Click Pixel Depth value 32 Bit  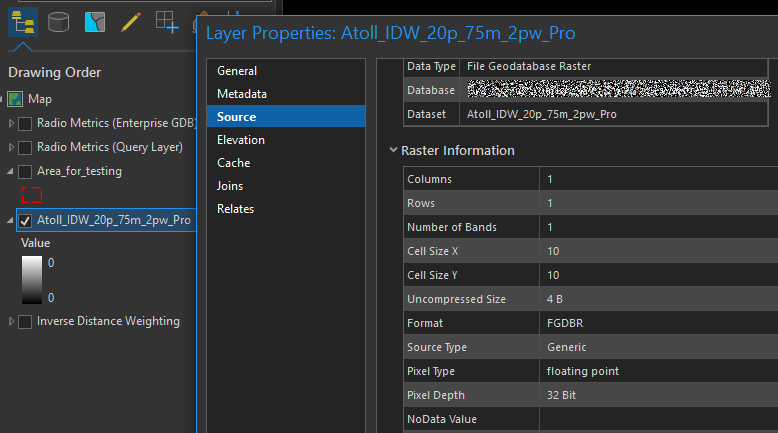click(561, 395)
